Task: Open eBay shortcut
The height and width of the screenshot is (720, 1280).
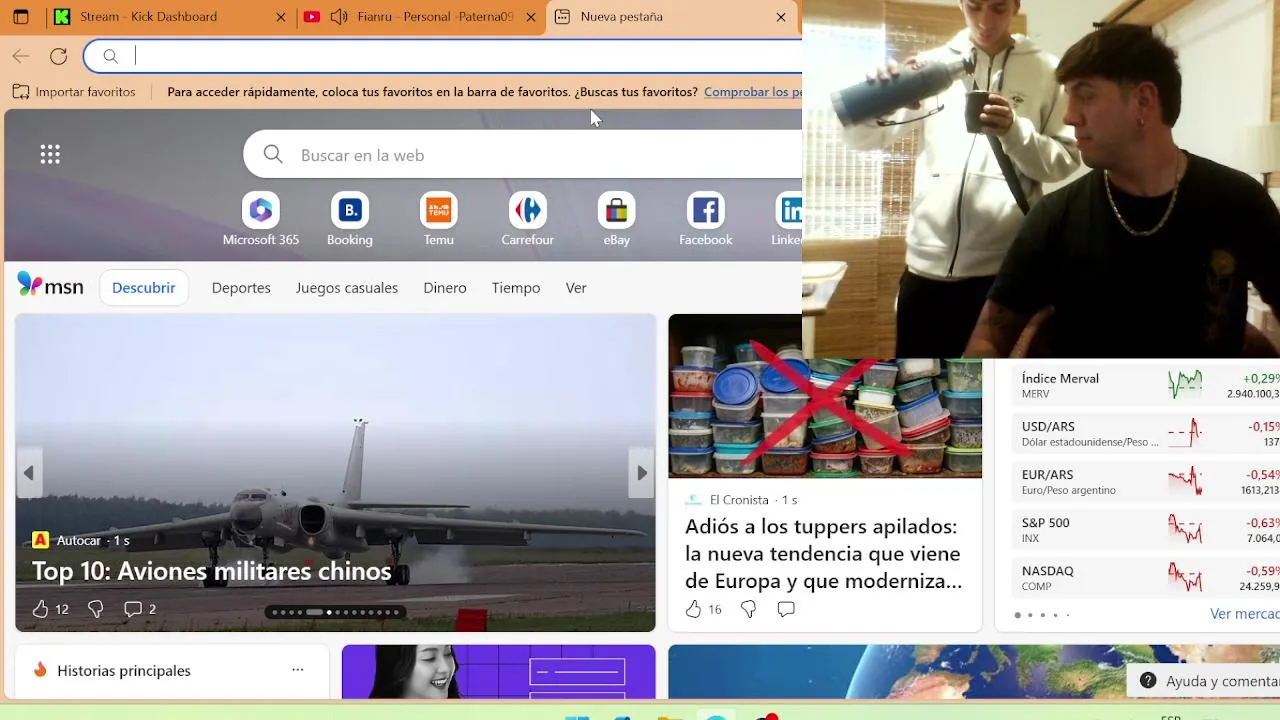Action: (x=617, y=219)
